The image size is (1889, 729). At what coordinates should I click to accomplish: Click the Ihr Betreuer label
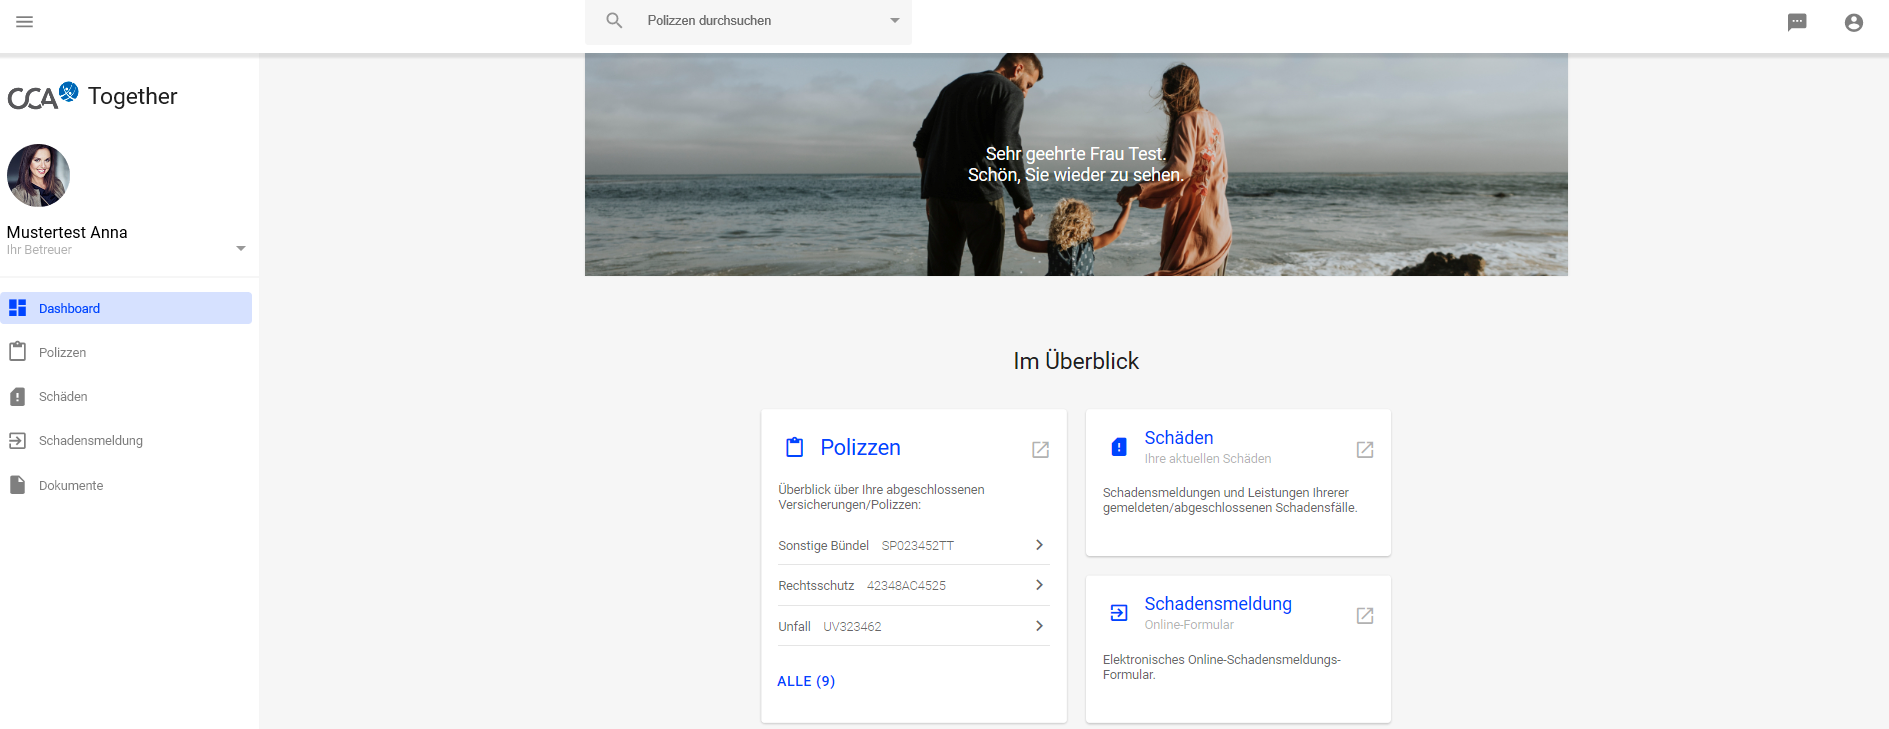click(x=39, y=250)
